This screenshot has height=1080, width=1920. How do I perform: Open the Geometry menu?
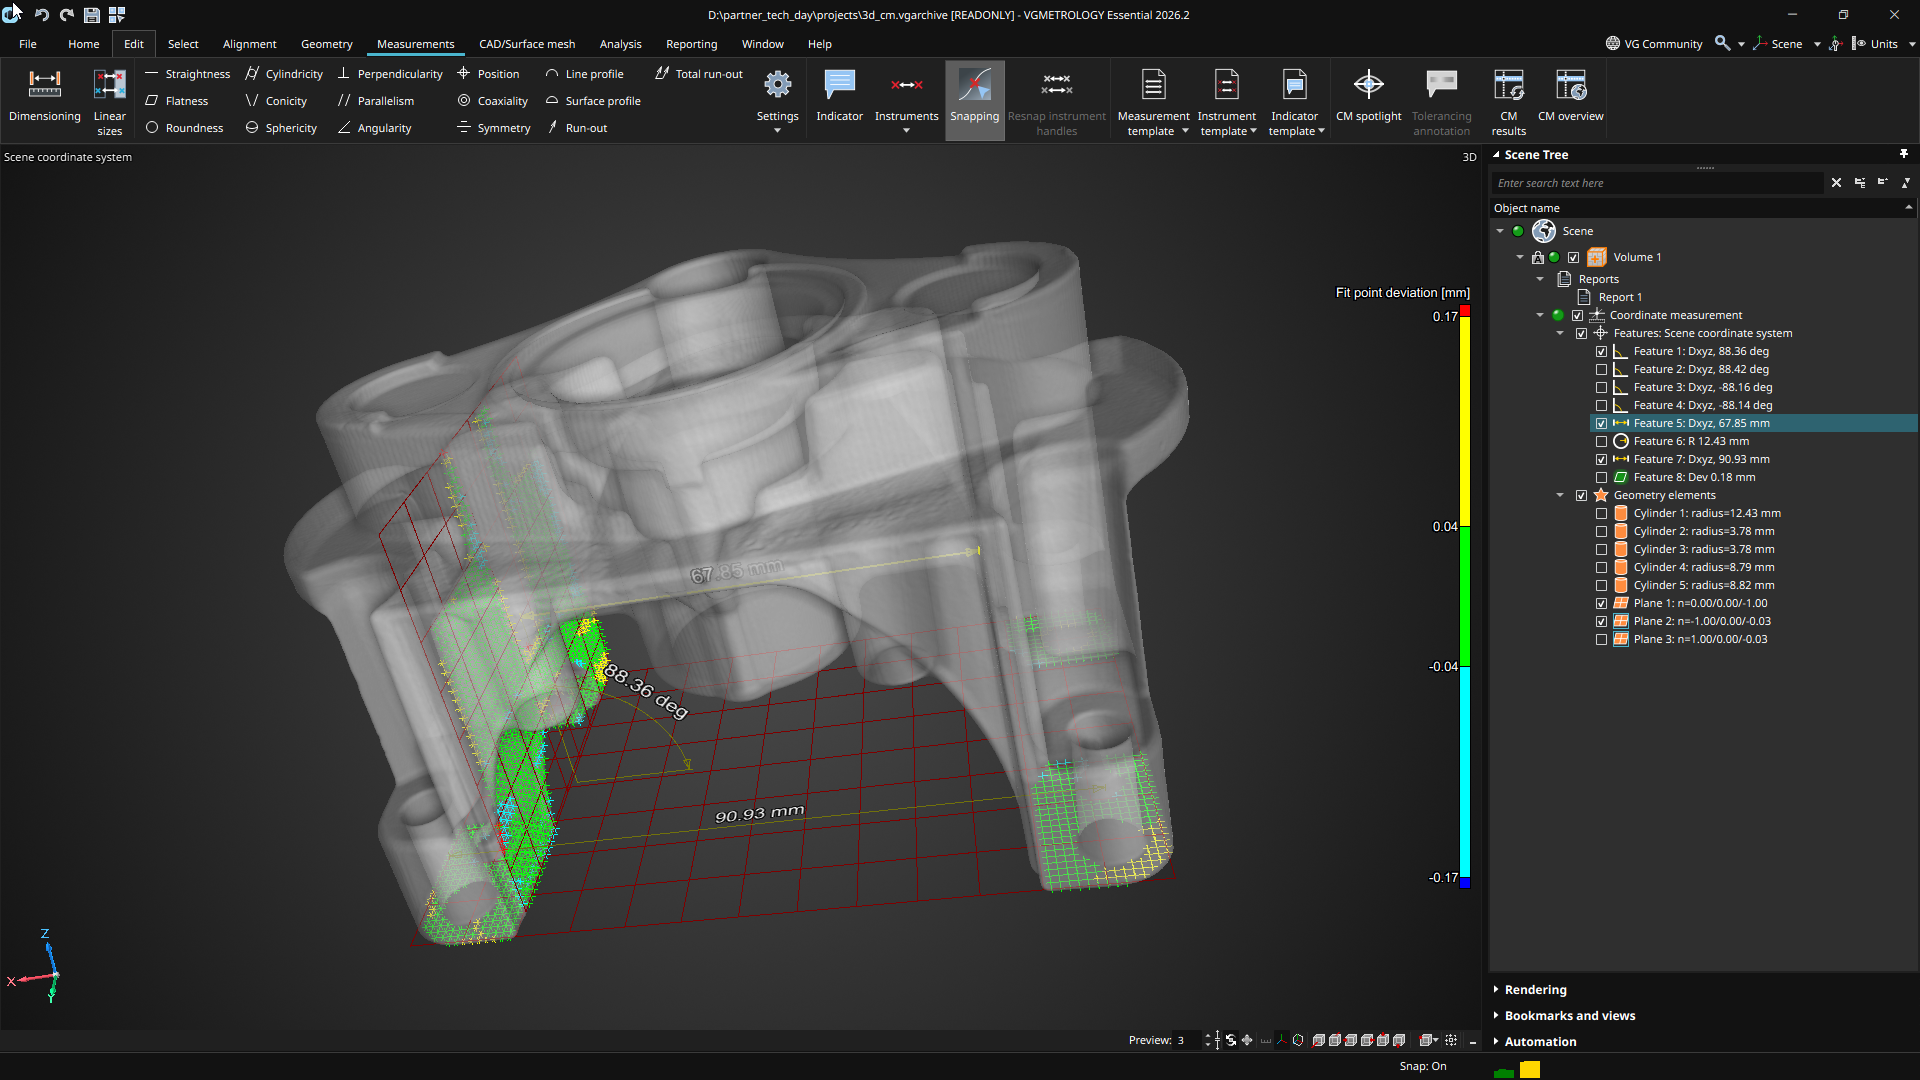point(326,44)
